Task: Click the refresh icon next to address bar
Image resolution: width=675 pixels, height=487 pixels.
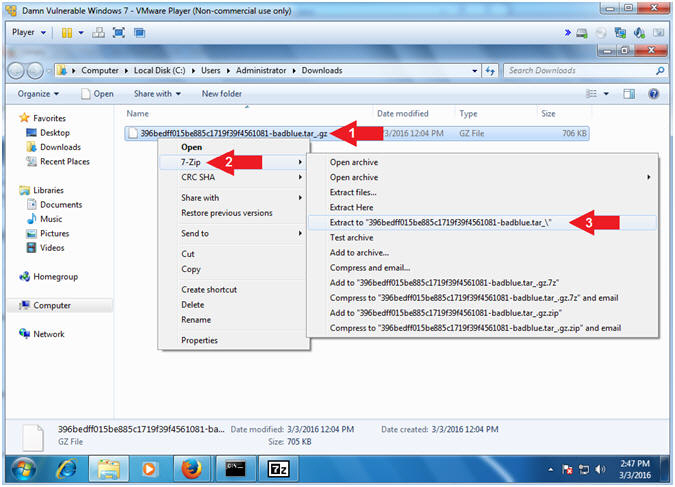Action: [490, 71]
